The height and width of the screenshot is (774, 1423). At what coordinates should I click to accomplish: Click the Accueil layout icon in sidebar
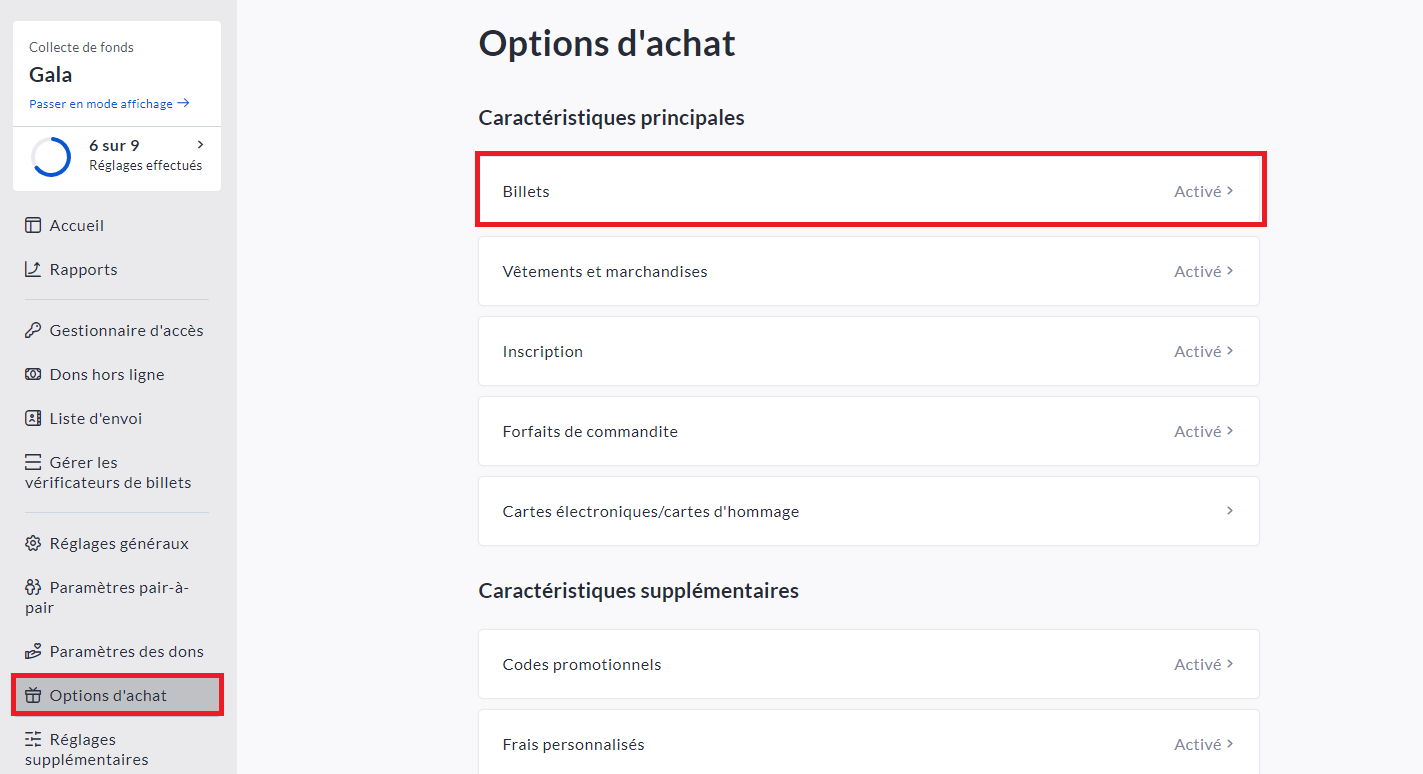pyautogui.click(x=33, y=225)
